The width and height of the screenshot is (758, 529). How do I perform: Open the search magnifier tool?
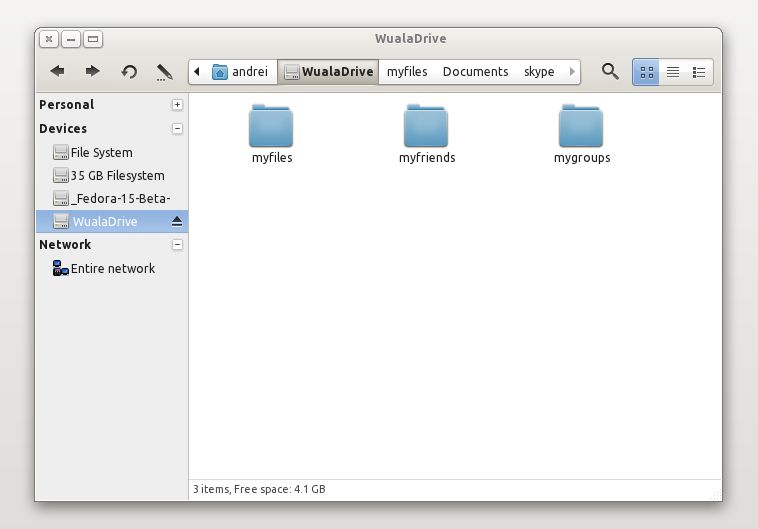(610, 72)
